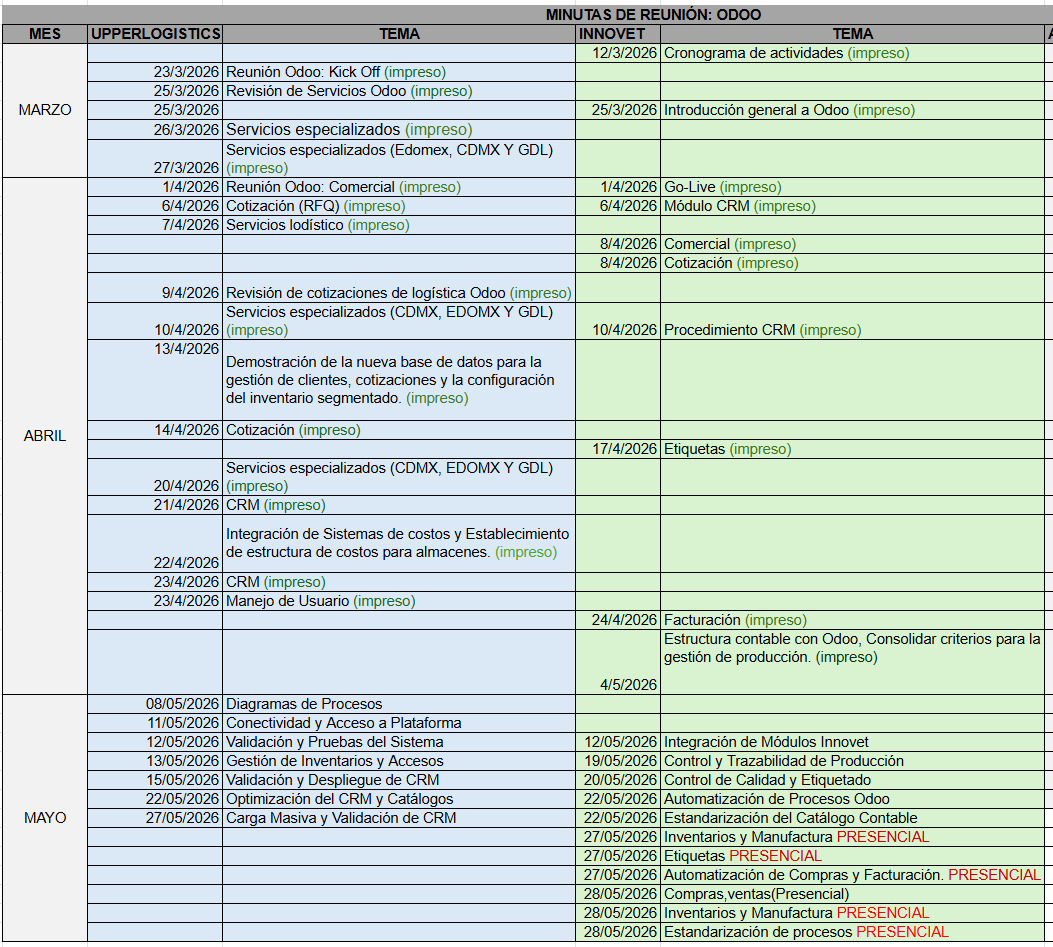Select 'Validación y Despliegue de CRM' cell
The height and width of the screenshot is (947, 1053).
[x=399, y=780]
